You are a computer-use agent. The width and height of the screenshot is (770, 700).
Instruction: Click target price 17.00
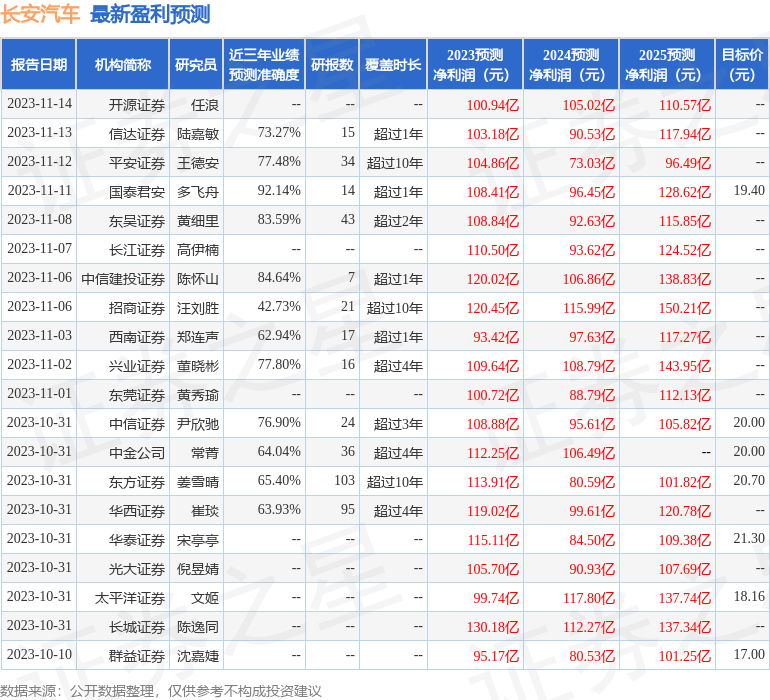point(749,654)
